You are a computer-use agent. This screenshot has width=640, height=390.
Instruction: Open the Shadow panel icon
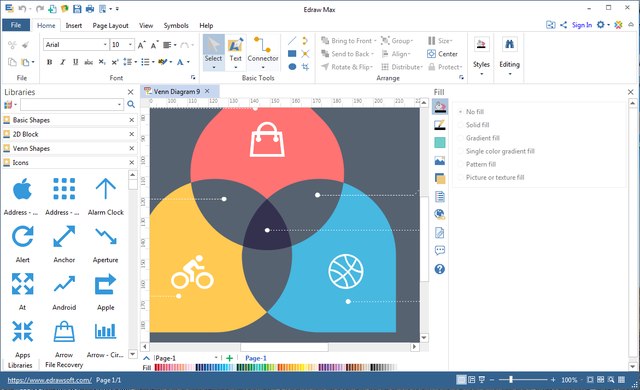[440, 143]
